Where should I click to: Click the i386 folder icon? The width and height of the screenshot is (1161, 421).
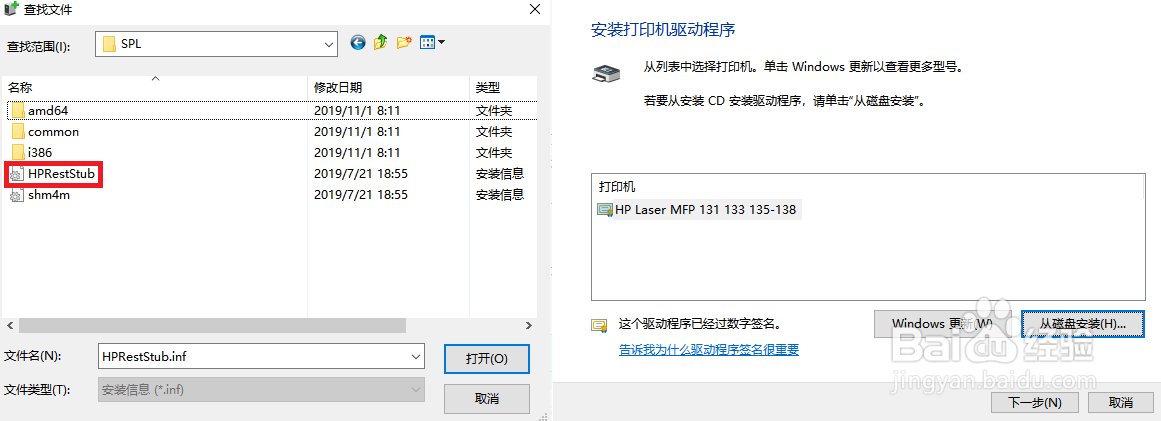18,153
